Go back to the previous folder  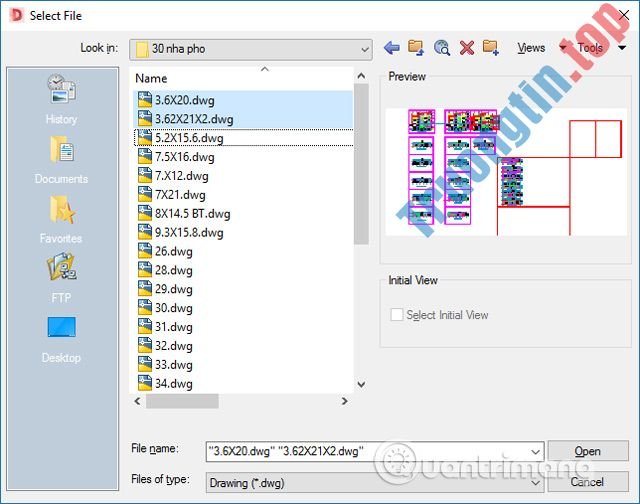pyautogui.click(x=392, y=48)
